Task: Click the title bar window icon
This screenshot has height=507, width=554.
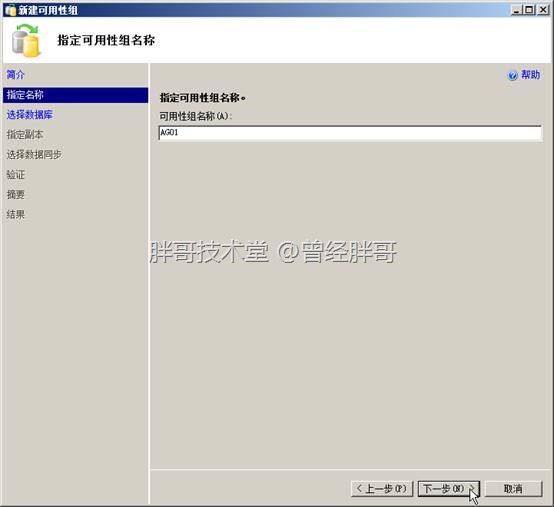Action: 10,10
